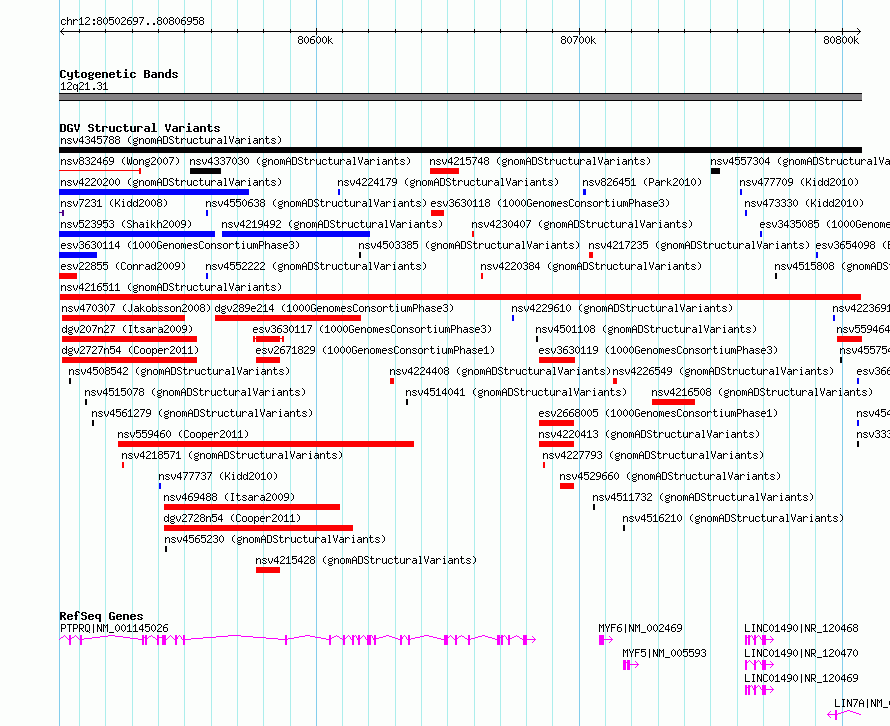Open nsv4514041 variant label
Viewport: 890px width, 726px height.
click(x=516, y=392)
